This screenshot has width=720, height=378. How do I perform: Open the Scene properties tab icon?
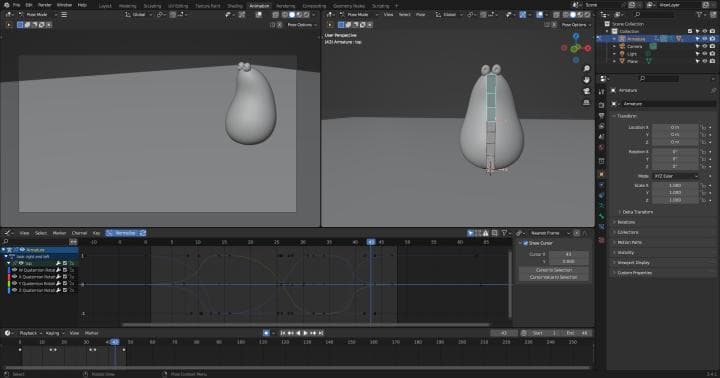tap(602, 137)
